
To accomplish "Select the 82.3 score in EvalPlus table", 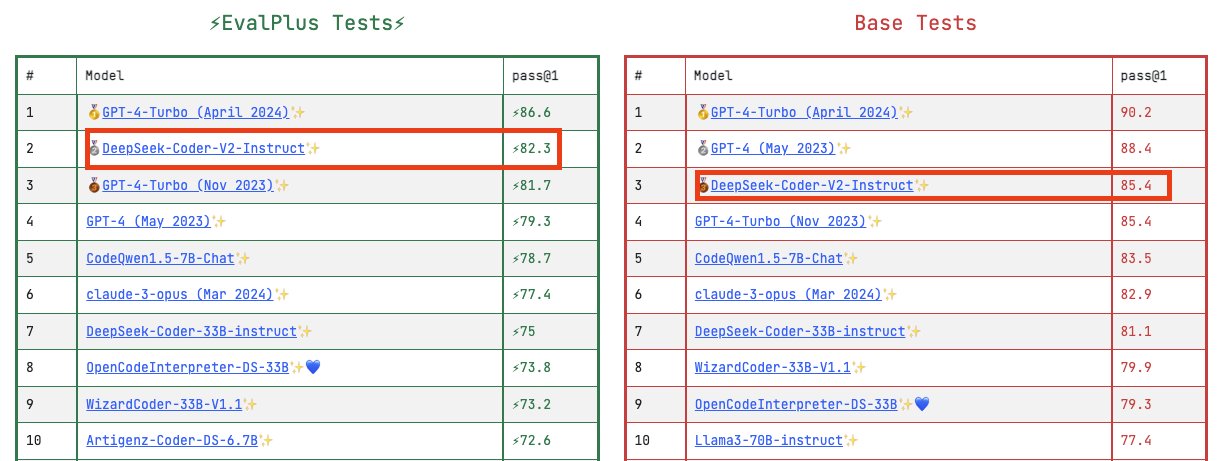I will pos(531,148).
